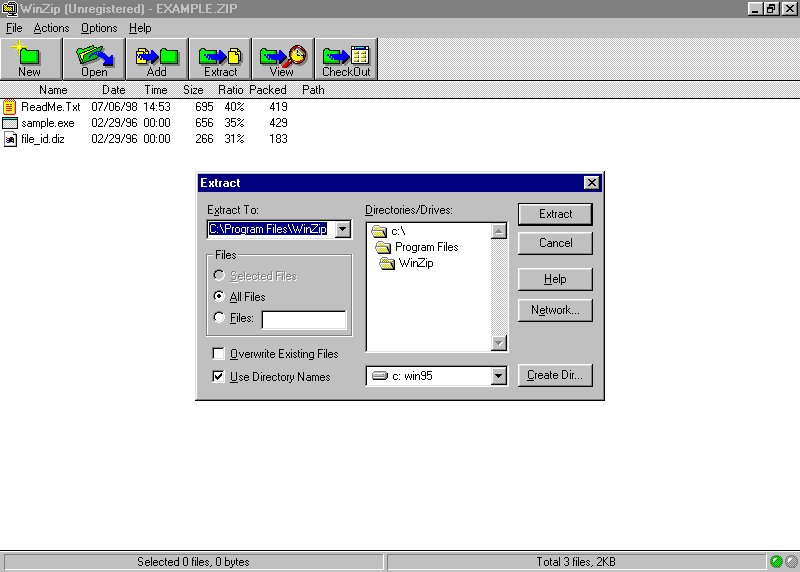Click the Network... button
Screen dimensions: 800x572
[555, 310]
